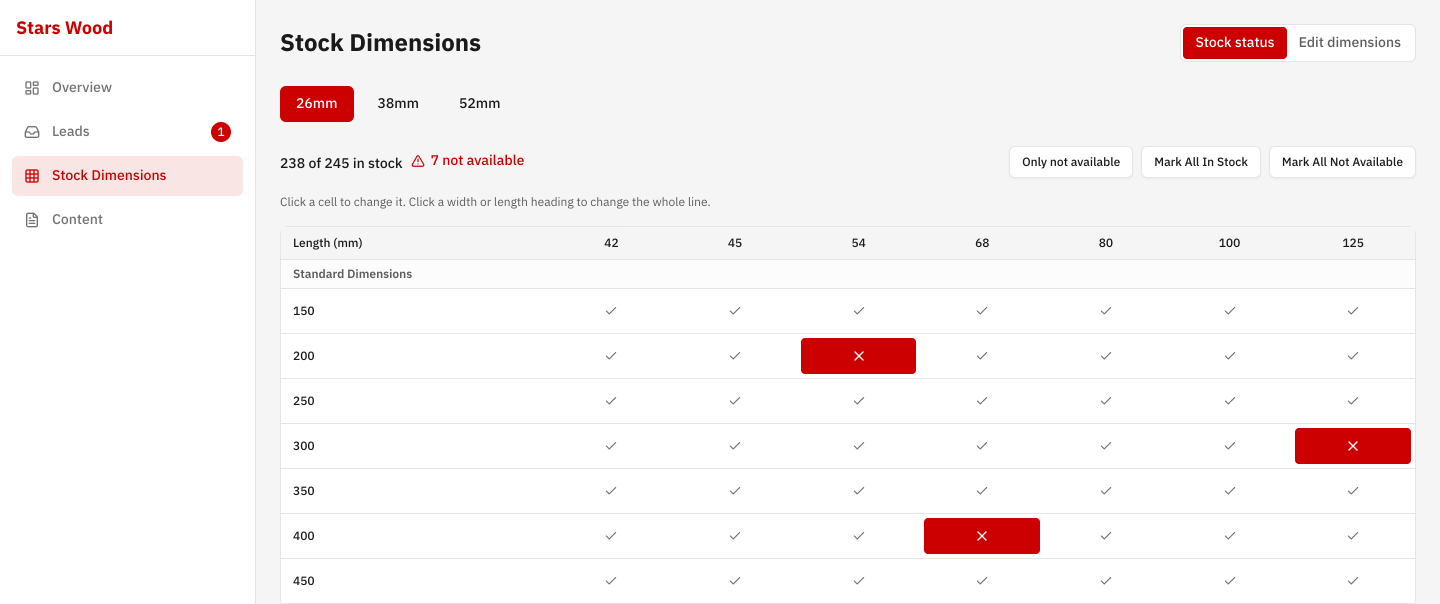Click Mark All In Stock button
Screen dimensions: 1440x604
point(1201,162)
